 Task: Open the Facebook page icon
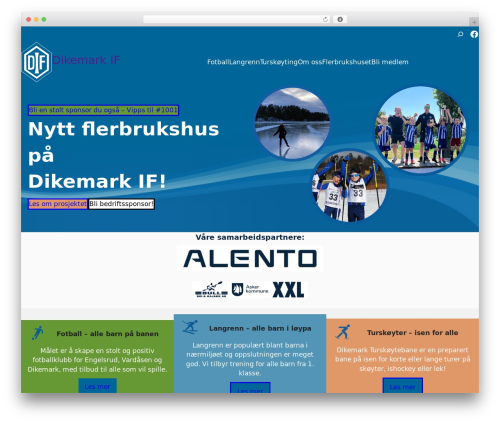click(x=474, y=34)
